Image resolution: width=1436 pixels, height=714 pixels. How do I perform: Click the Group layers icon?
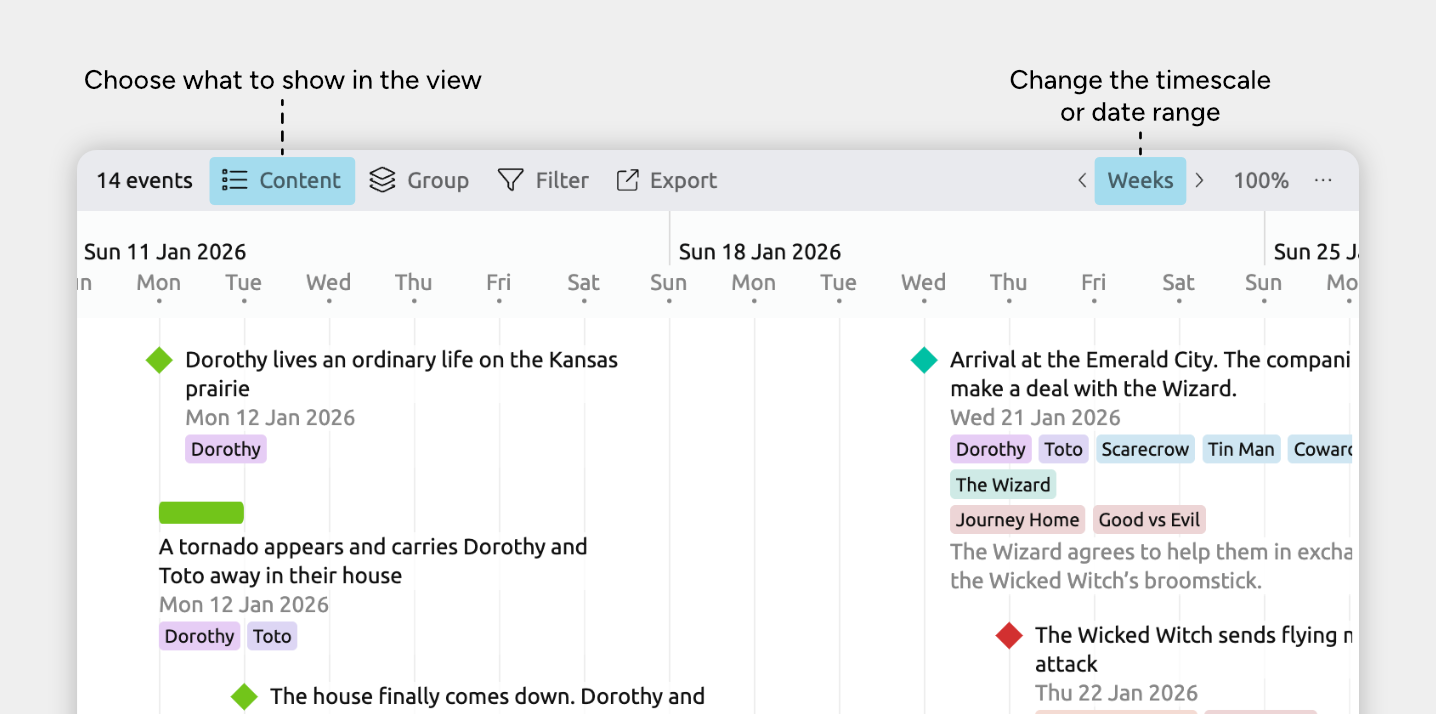(382, 180)
